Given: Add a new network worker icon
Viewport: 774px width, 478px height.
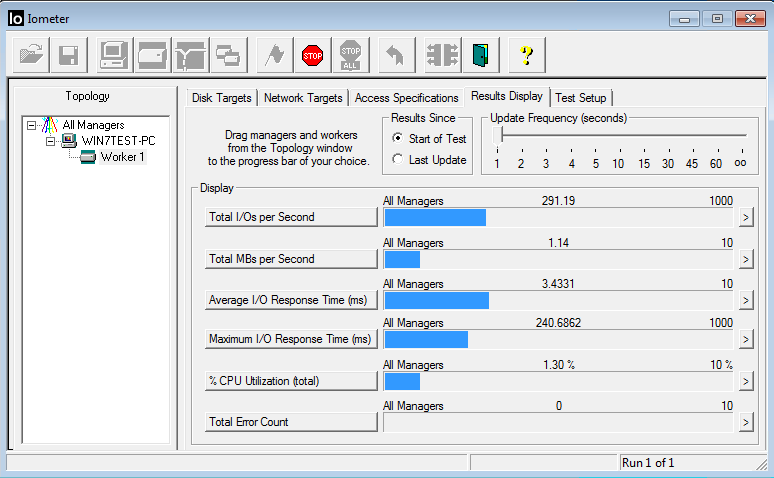Looking at the screenshot, I should [191, 55].
